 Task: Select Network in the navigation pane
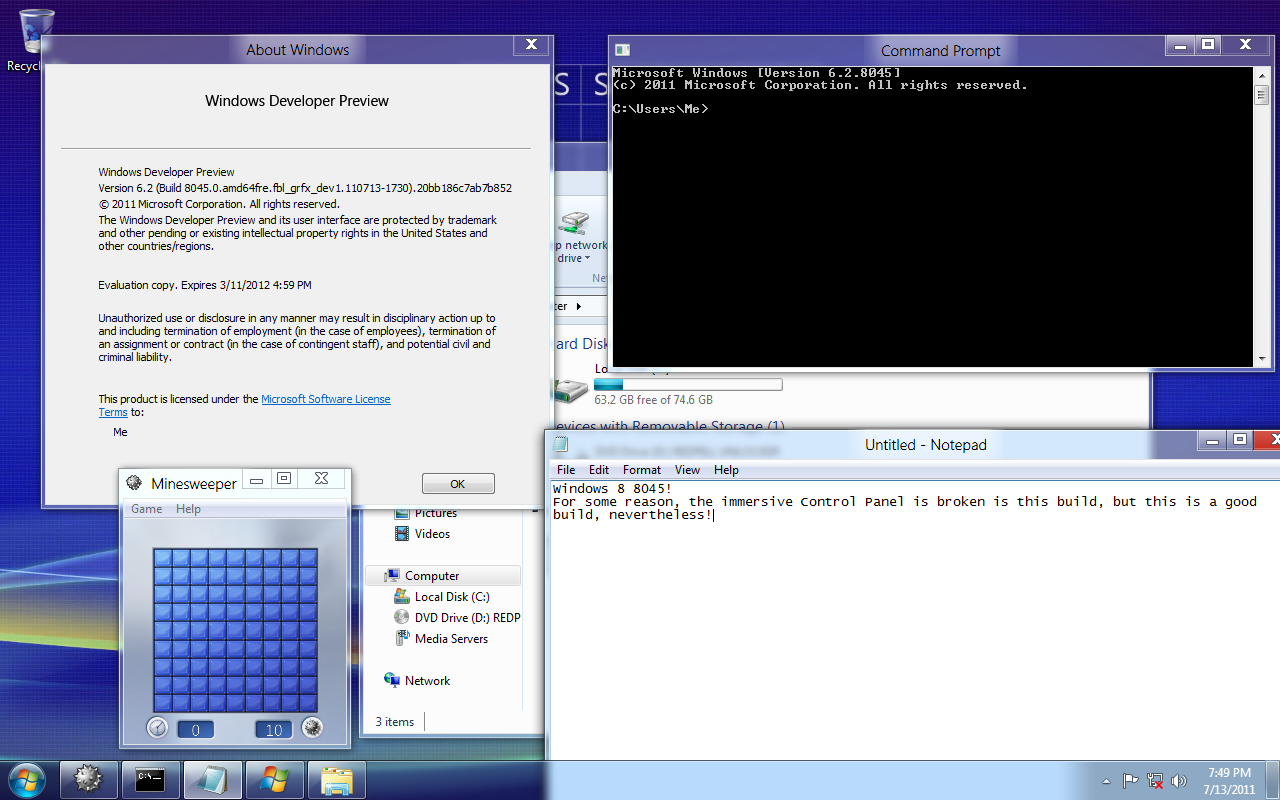pyautogui.click(x=427, y=681)
